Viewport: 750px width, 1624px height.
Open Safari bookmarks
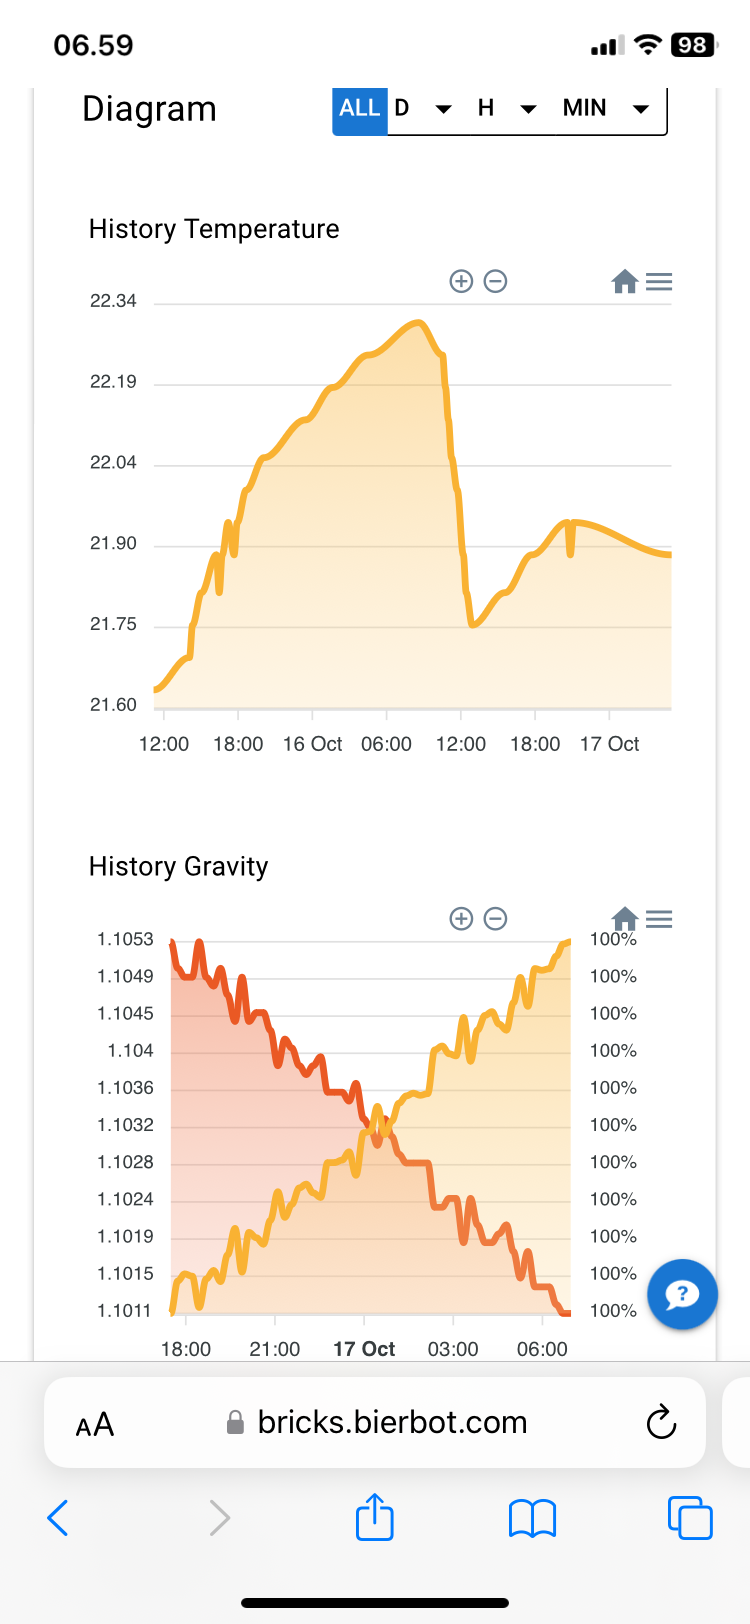532,1518
